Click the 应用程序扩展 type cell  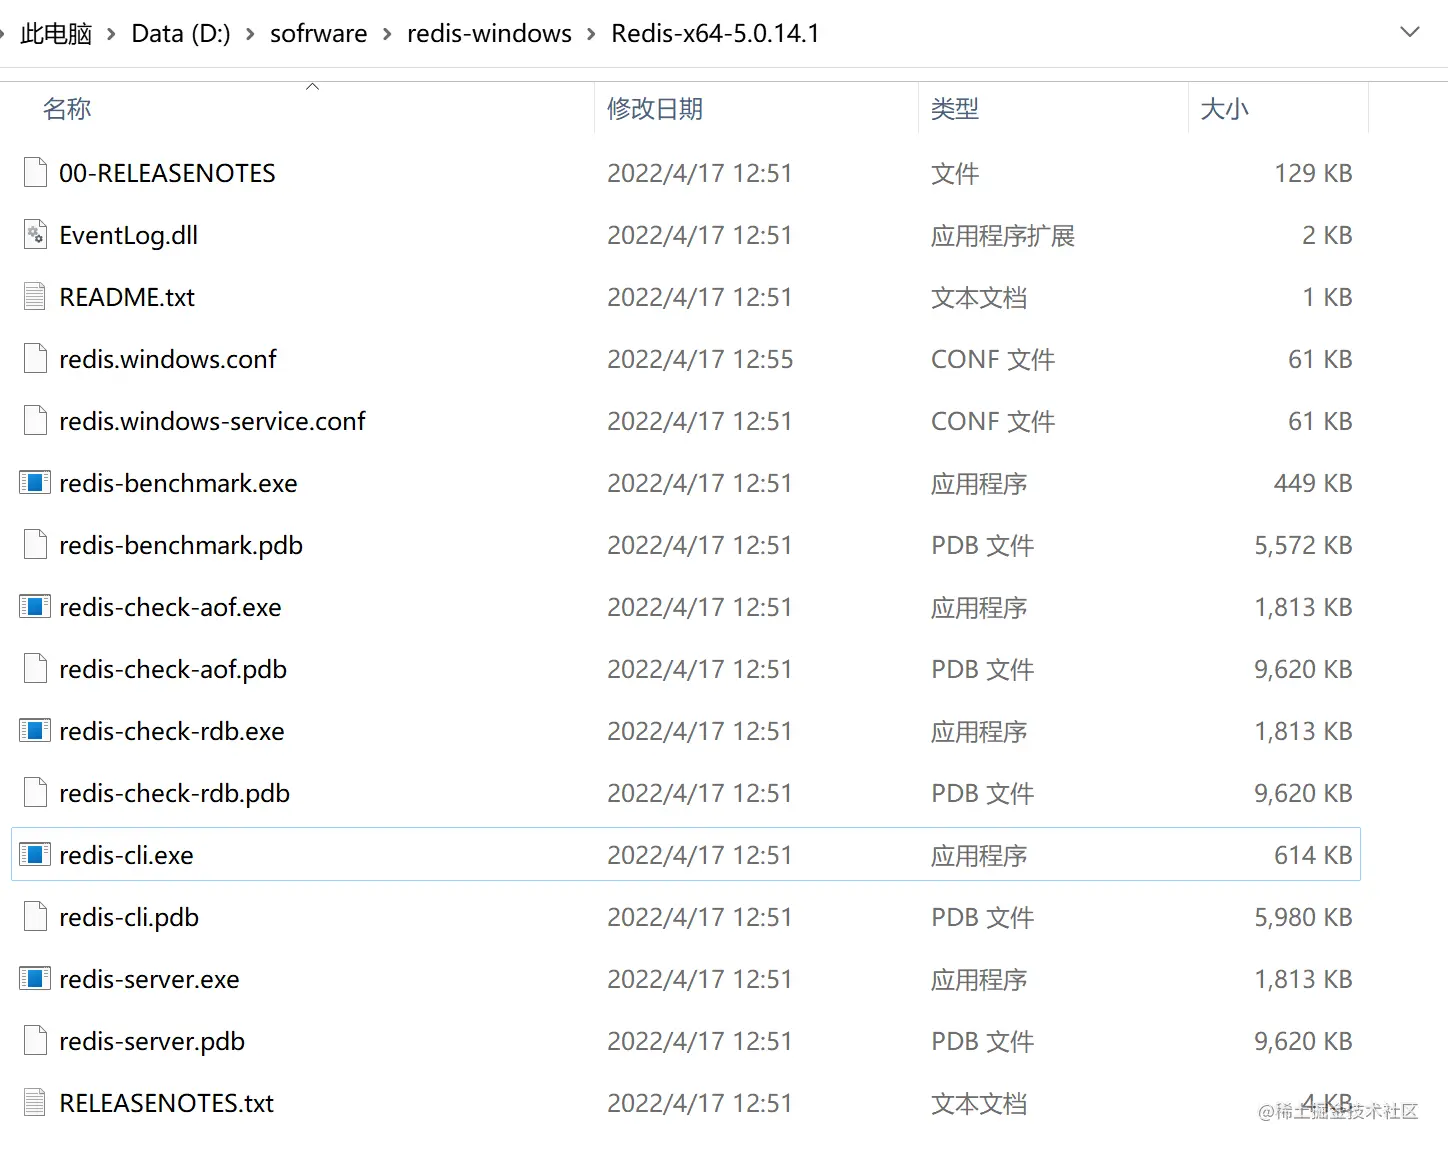coord(1003,235)
